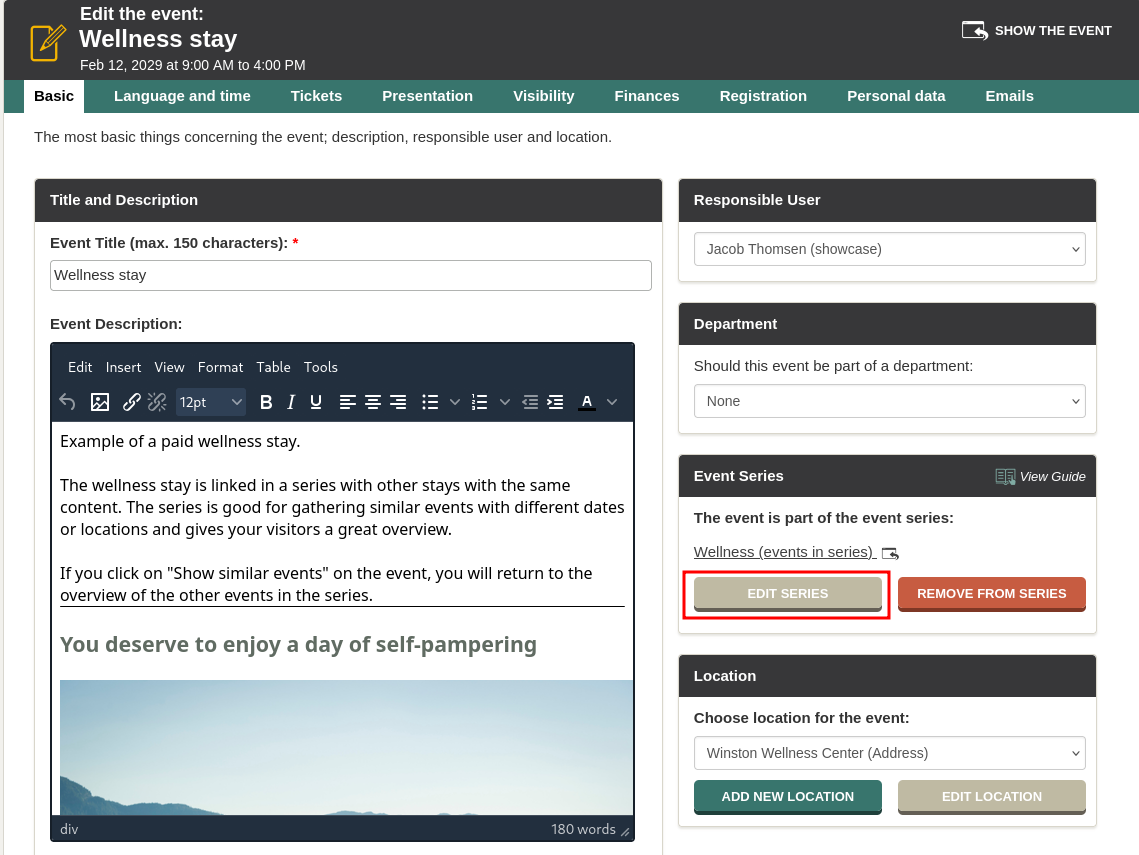The height and width of the screenshot is (855, 1139).
Task: Click the View Guide book icon
Action: [1005, 477]
